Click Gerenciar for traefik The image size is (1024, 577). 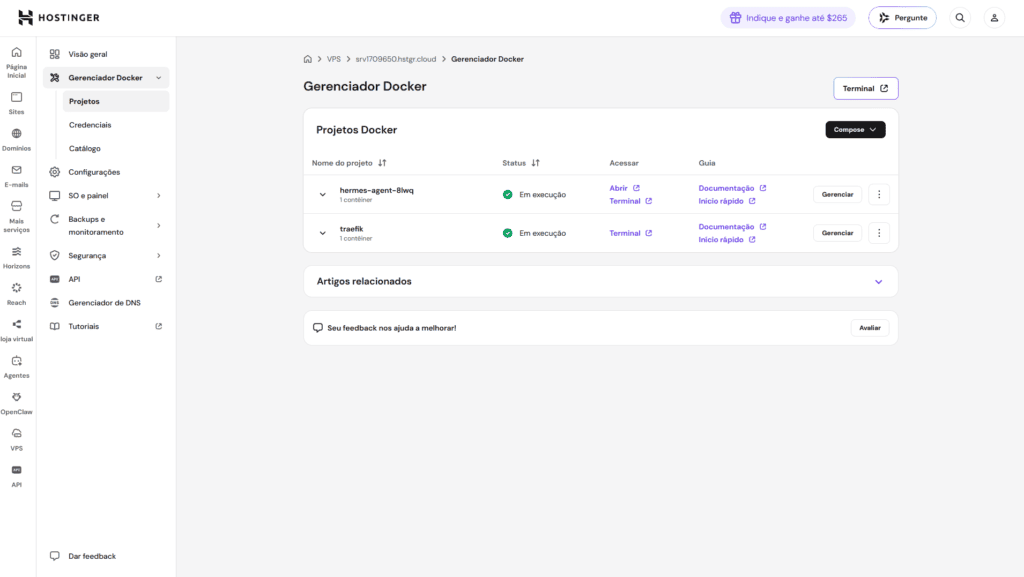837,233
